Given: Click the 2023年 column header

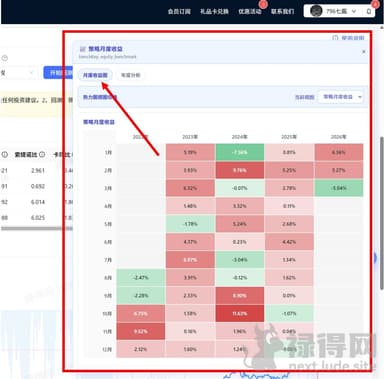Looking at the screenshot, I should [190, 137].
